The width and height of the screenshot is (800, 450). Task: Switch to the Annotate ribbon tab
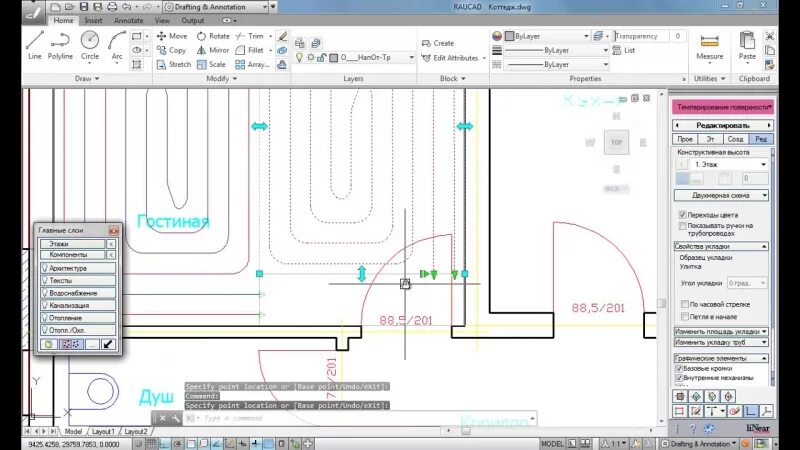129,20
